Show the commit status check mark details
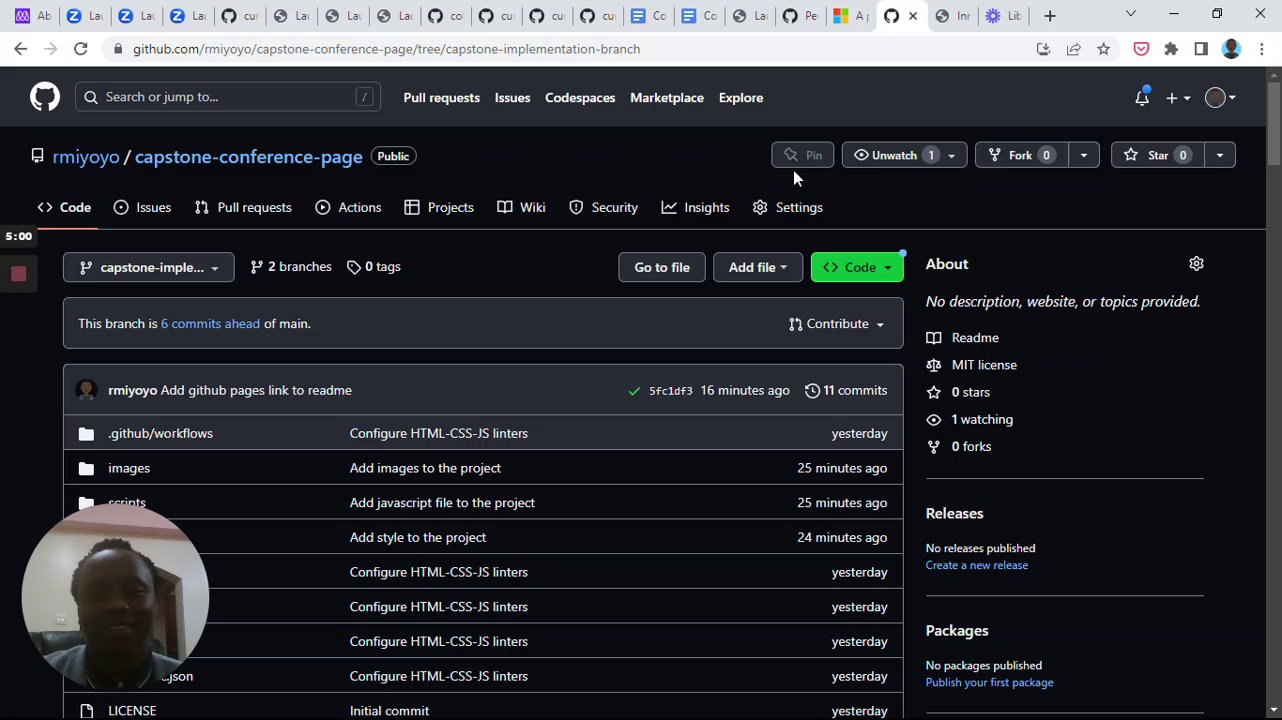The width and height of the screenshot is (1282, 720). 634,391
